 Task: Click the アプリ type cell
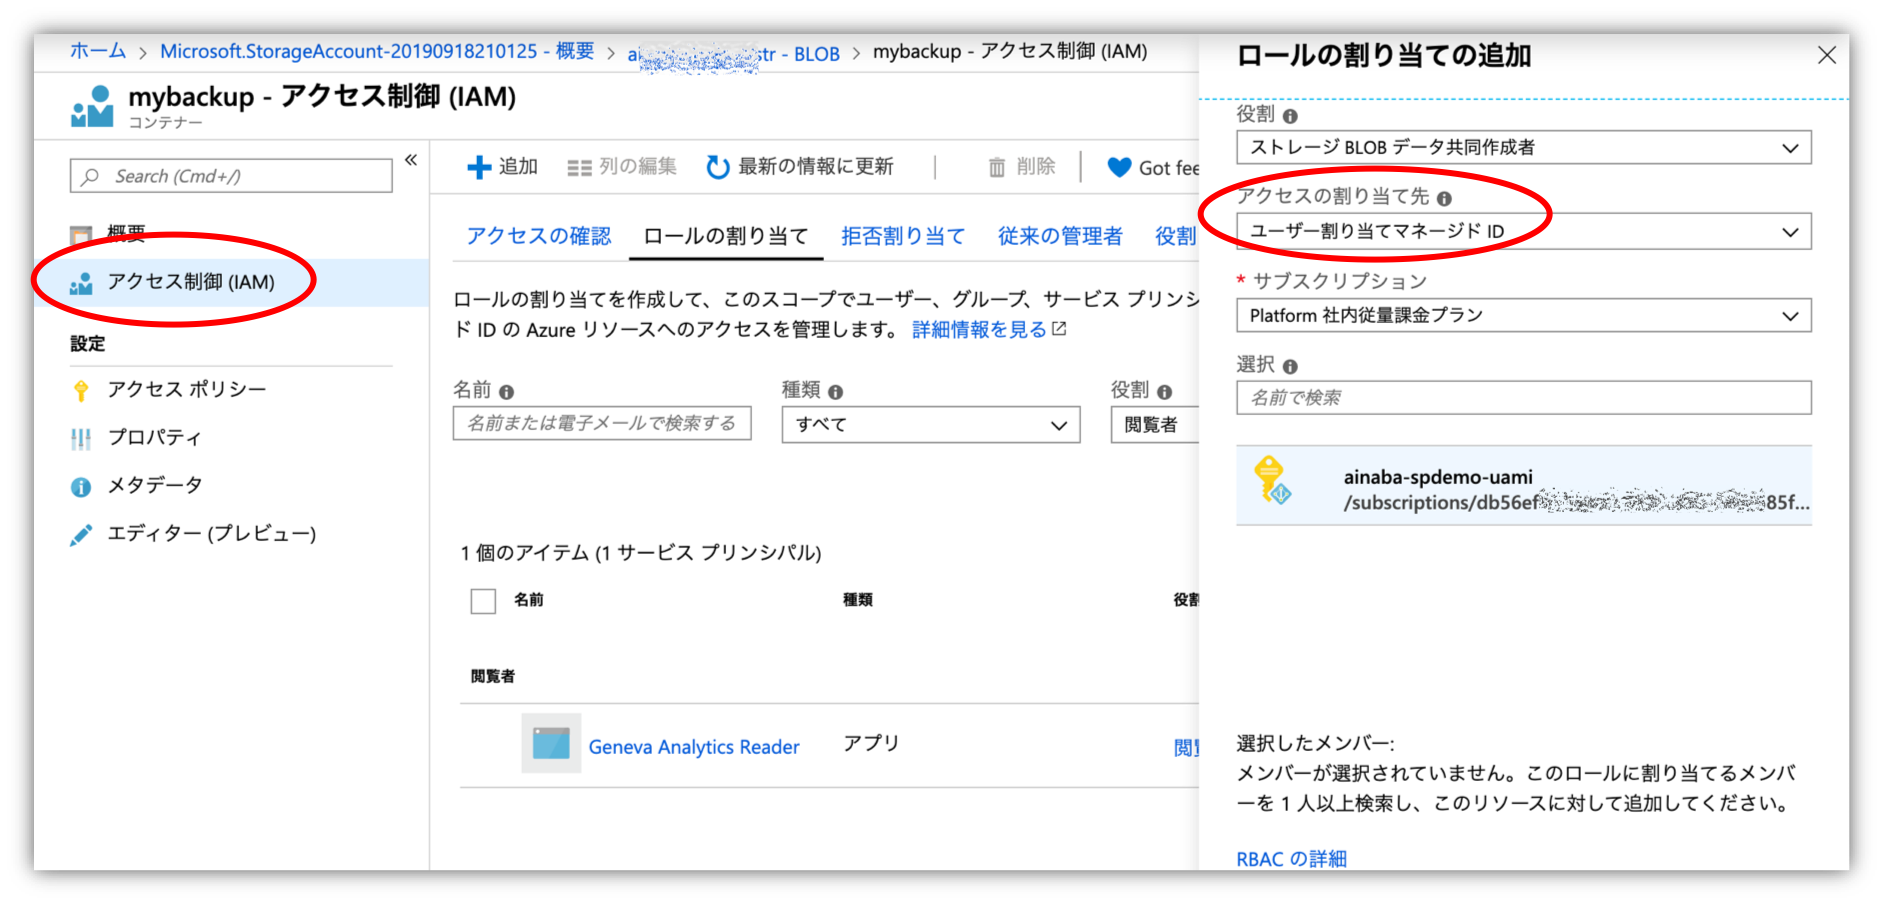point(871,743)
